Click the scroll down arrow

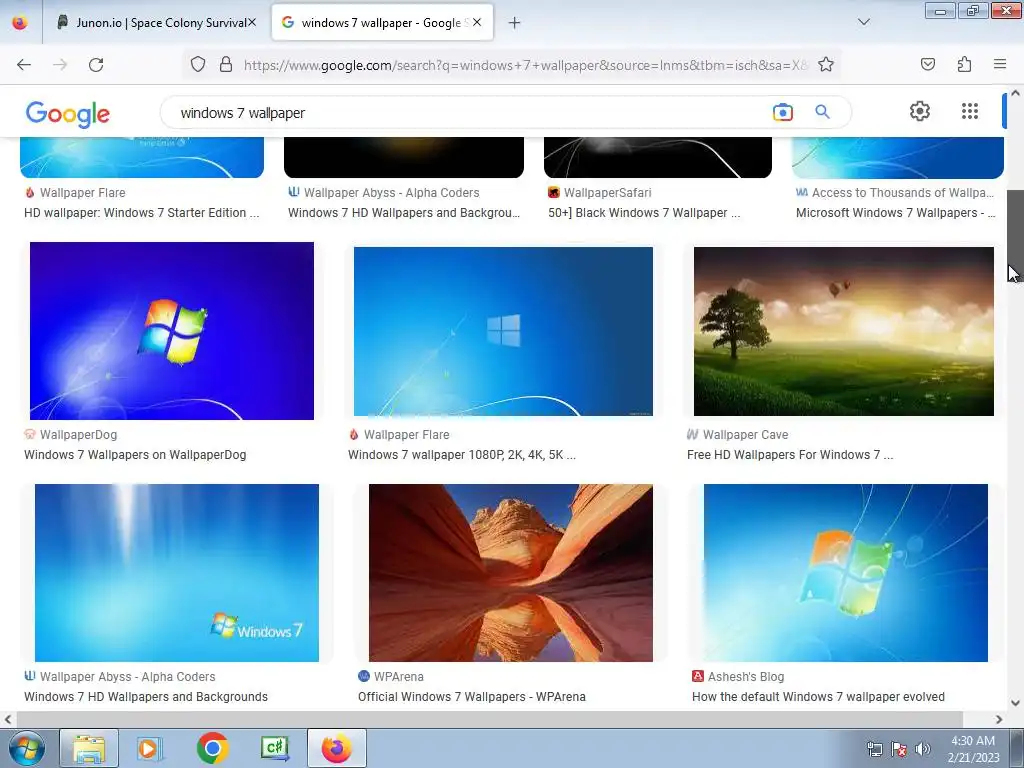[1015, 703]
